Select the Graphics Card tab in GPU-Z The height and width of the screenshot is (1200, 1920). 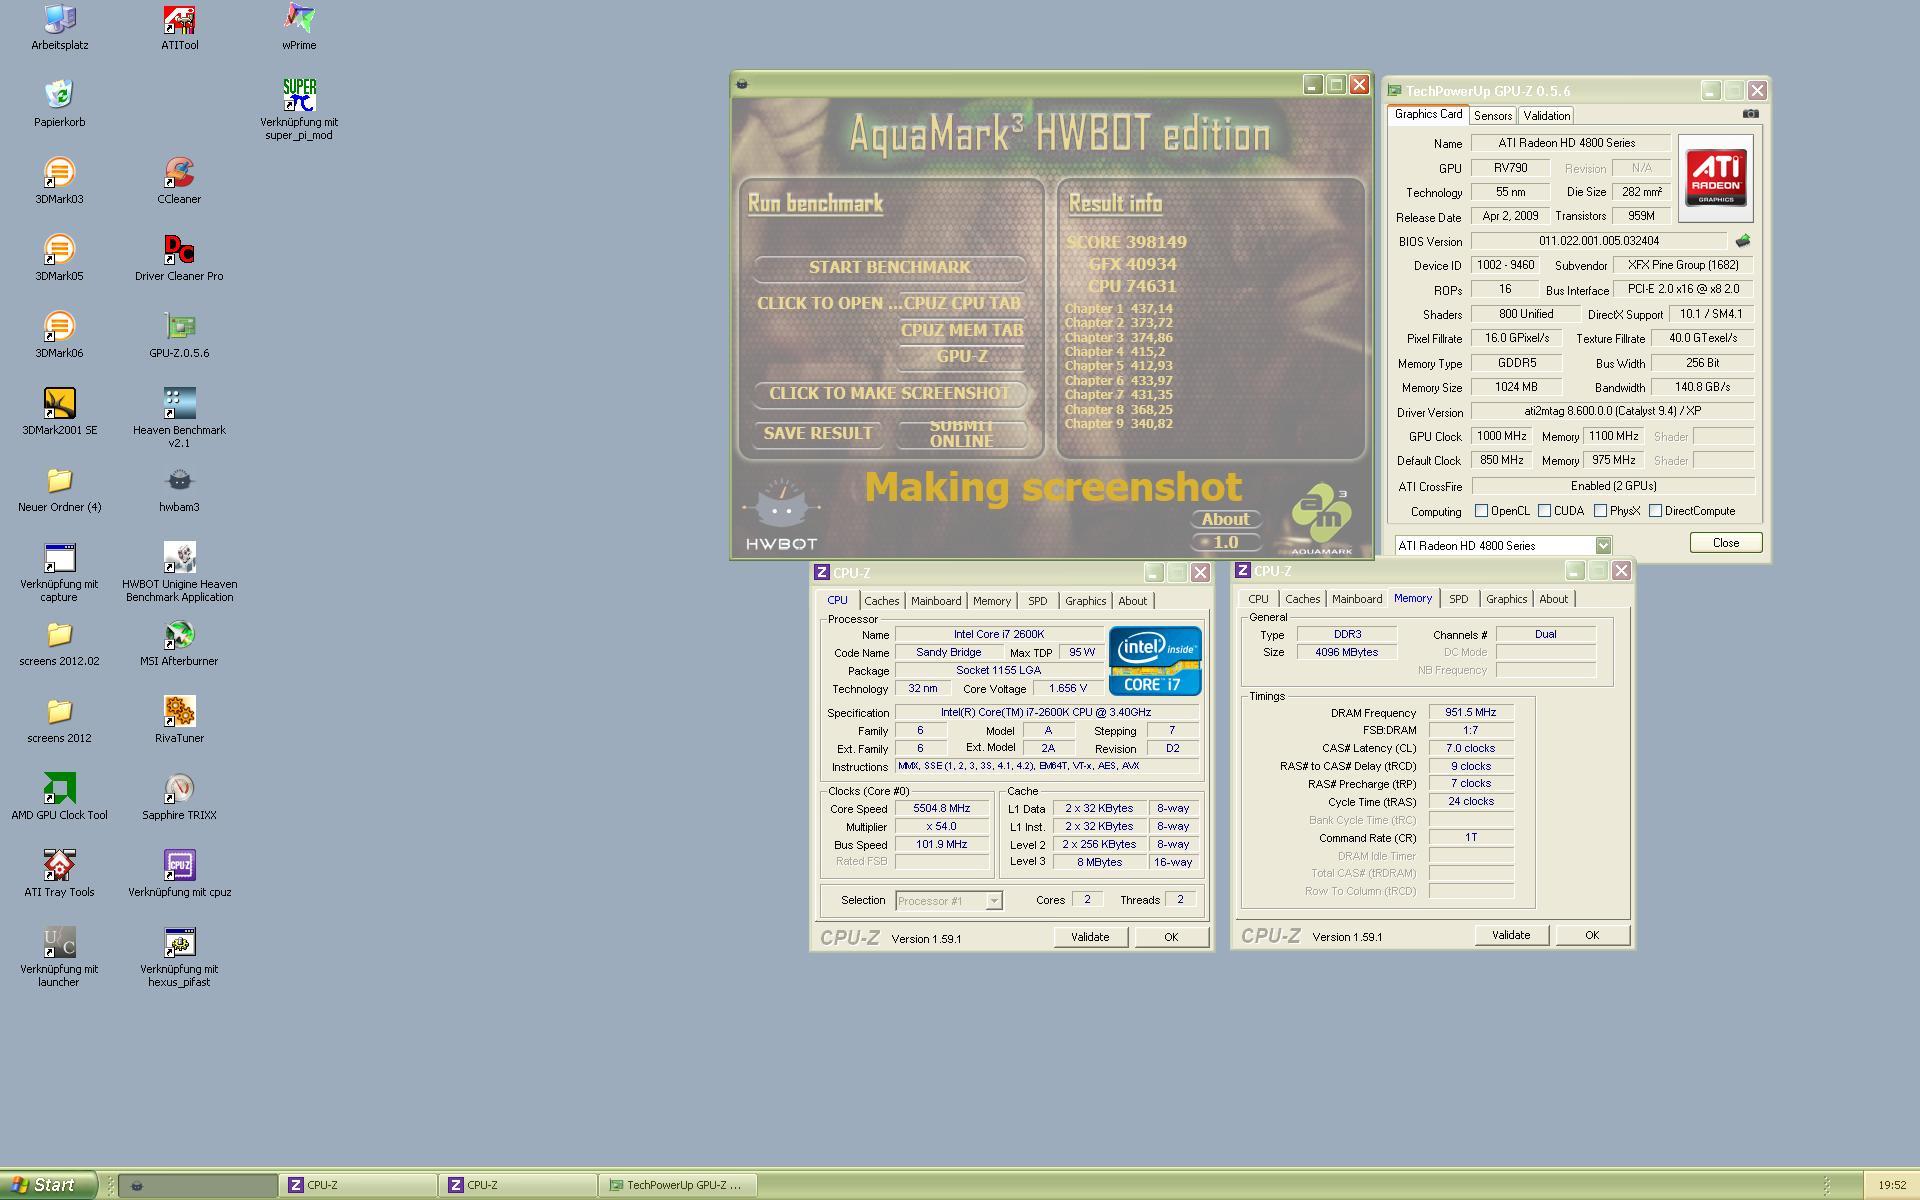click(1428, 115)
